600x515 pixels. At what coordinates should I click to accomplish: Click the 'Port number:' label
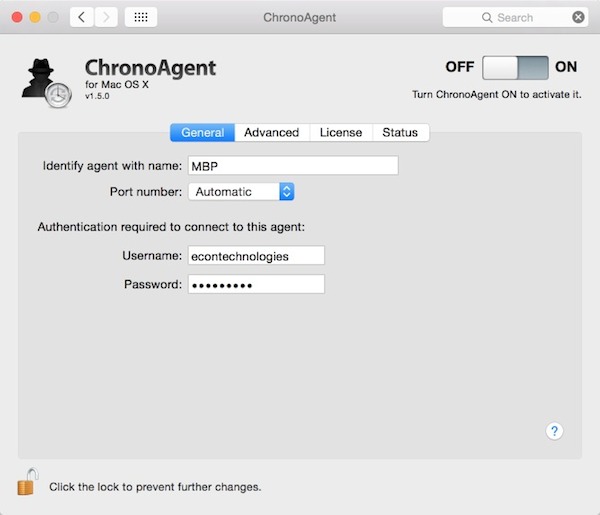pyautogui.click(x=146, y=192)
